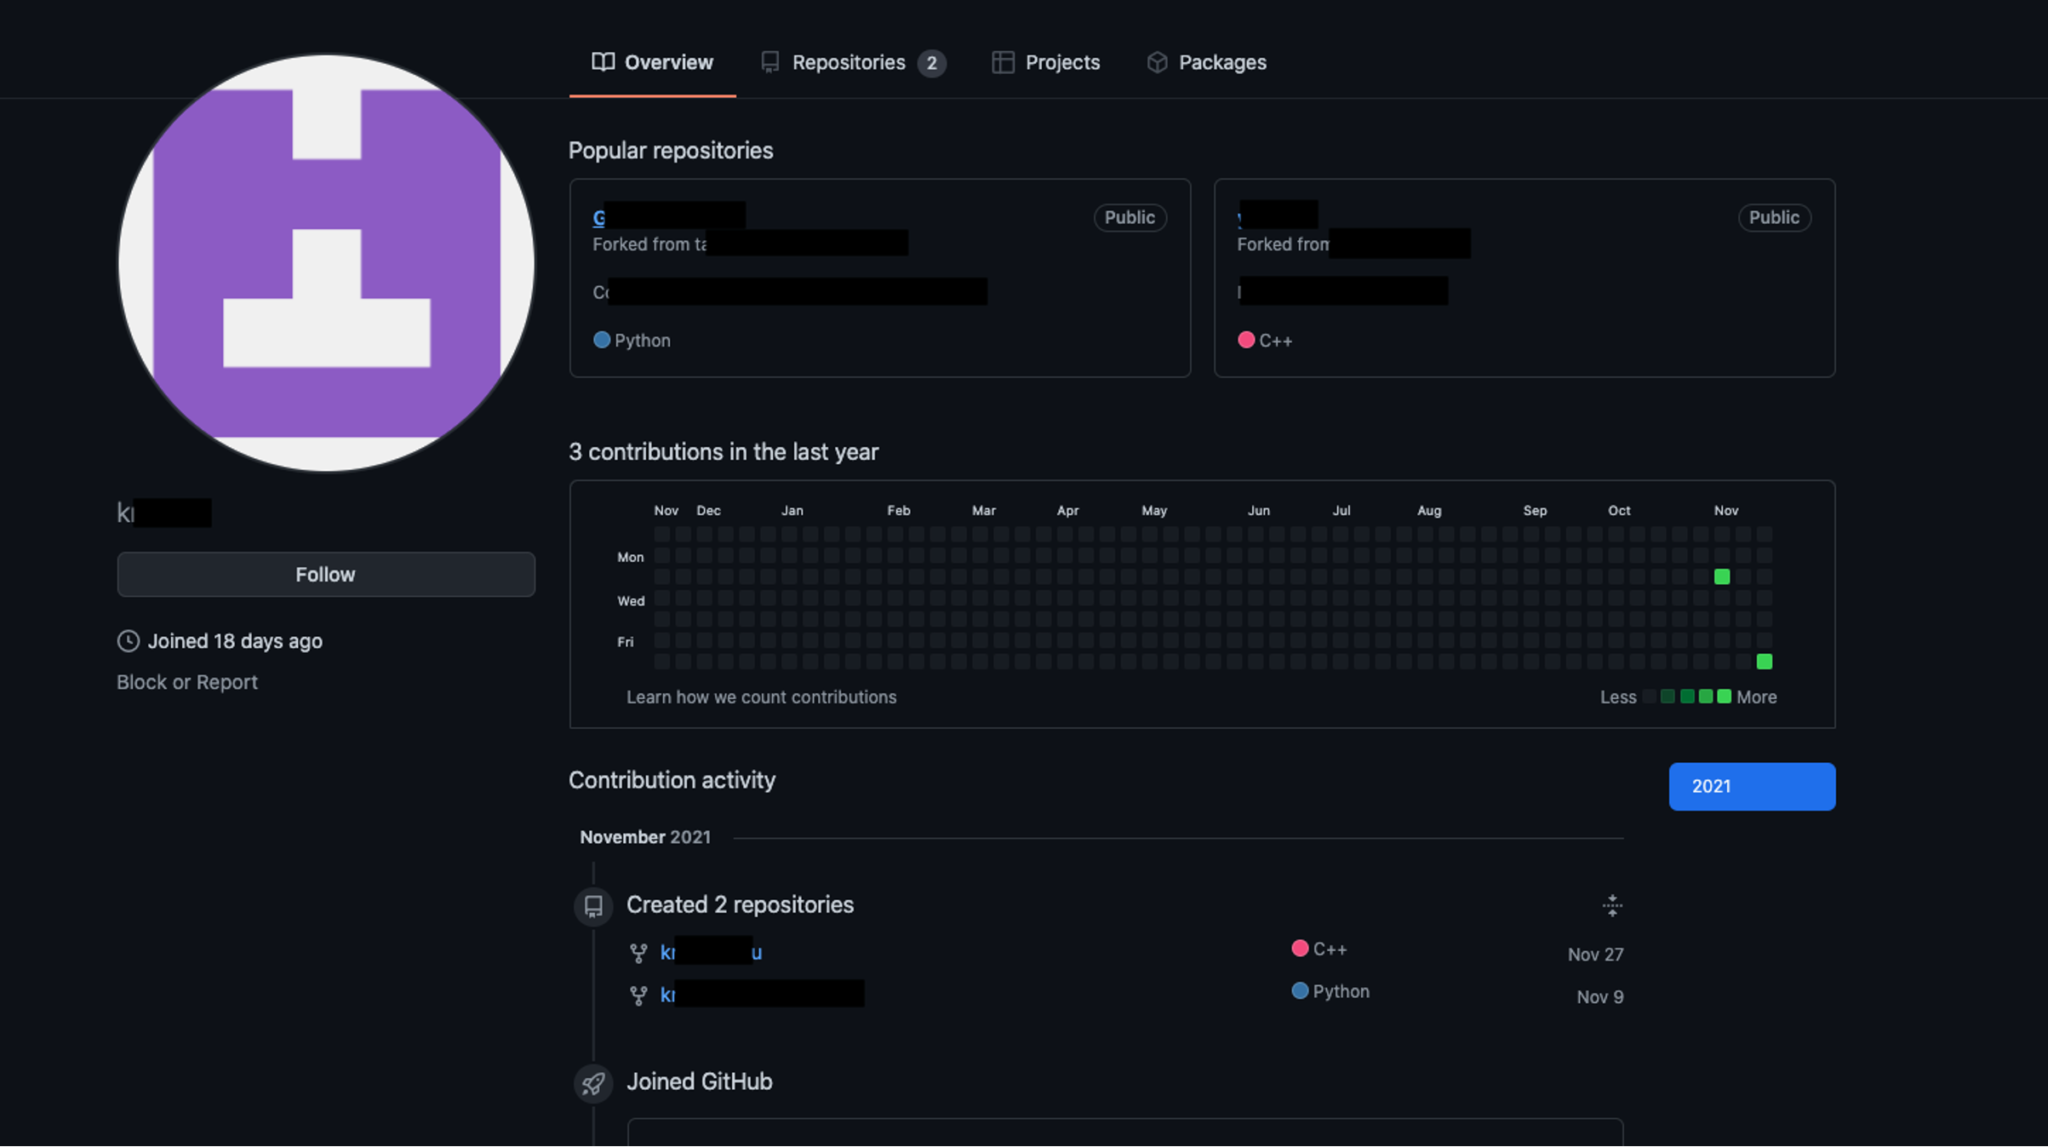Click the green contribution square in Saturday row

tap(1764, 662)
